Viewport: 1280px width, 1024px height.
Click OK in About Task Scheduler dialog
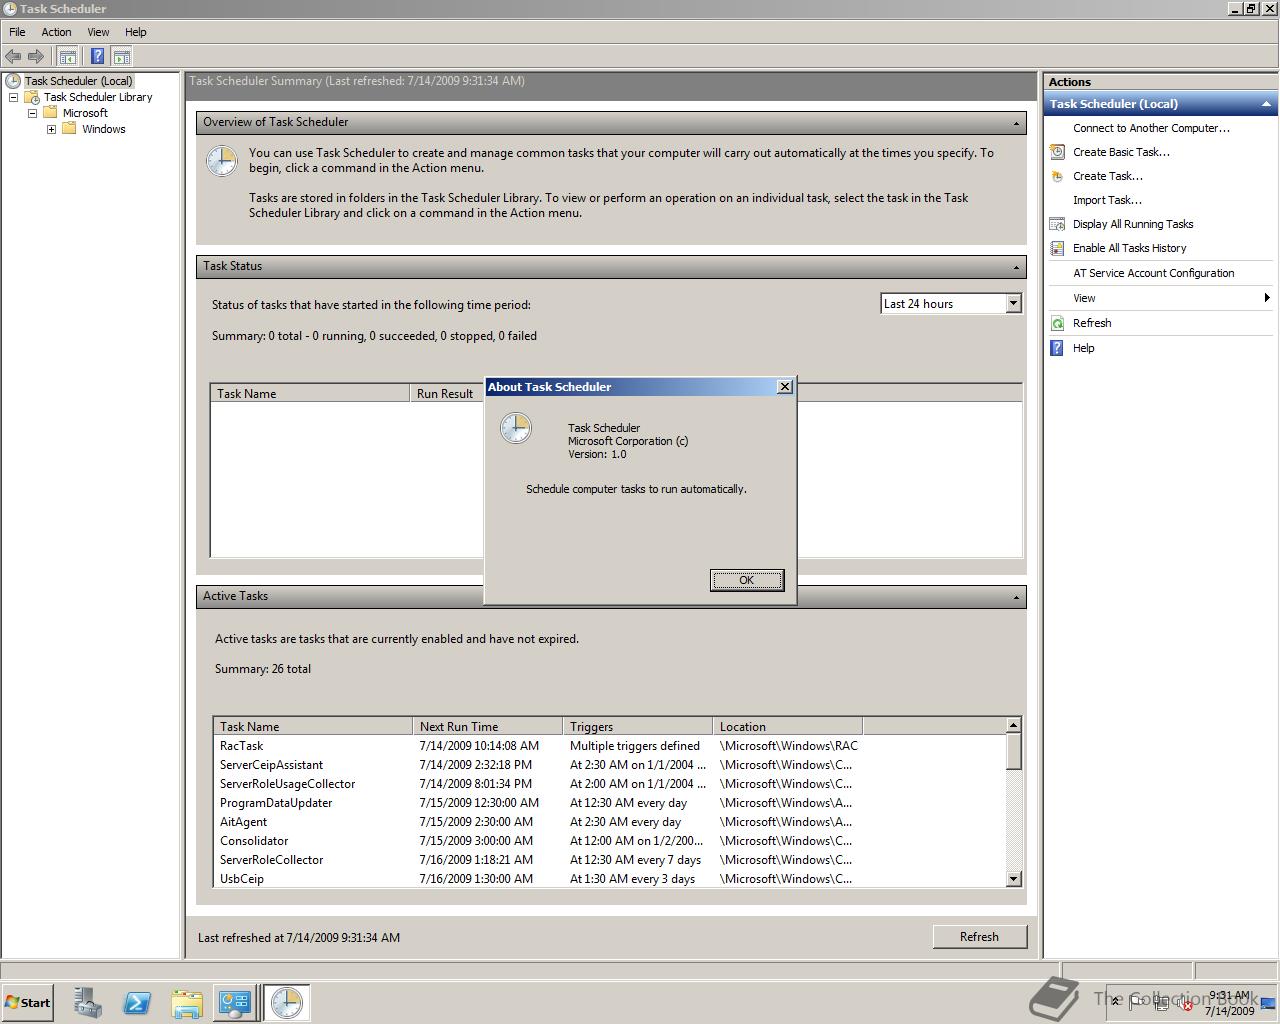747,580
